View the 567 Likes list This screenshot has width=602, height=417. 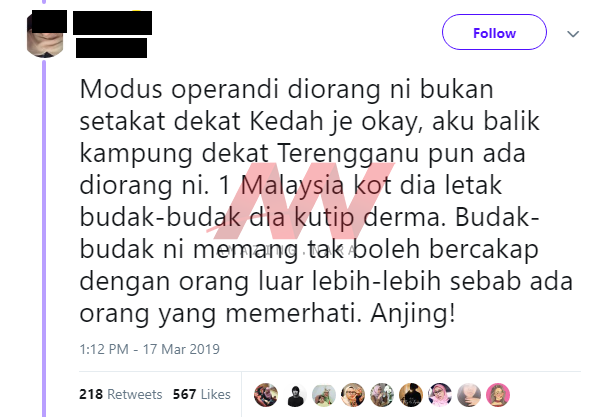pyautogui.click(x=202, y=394)
